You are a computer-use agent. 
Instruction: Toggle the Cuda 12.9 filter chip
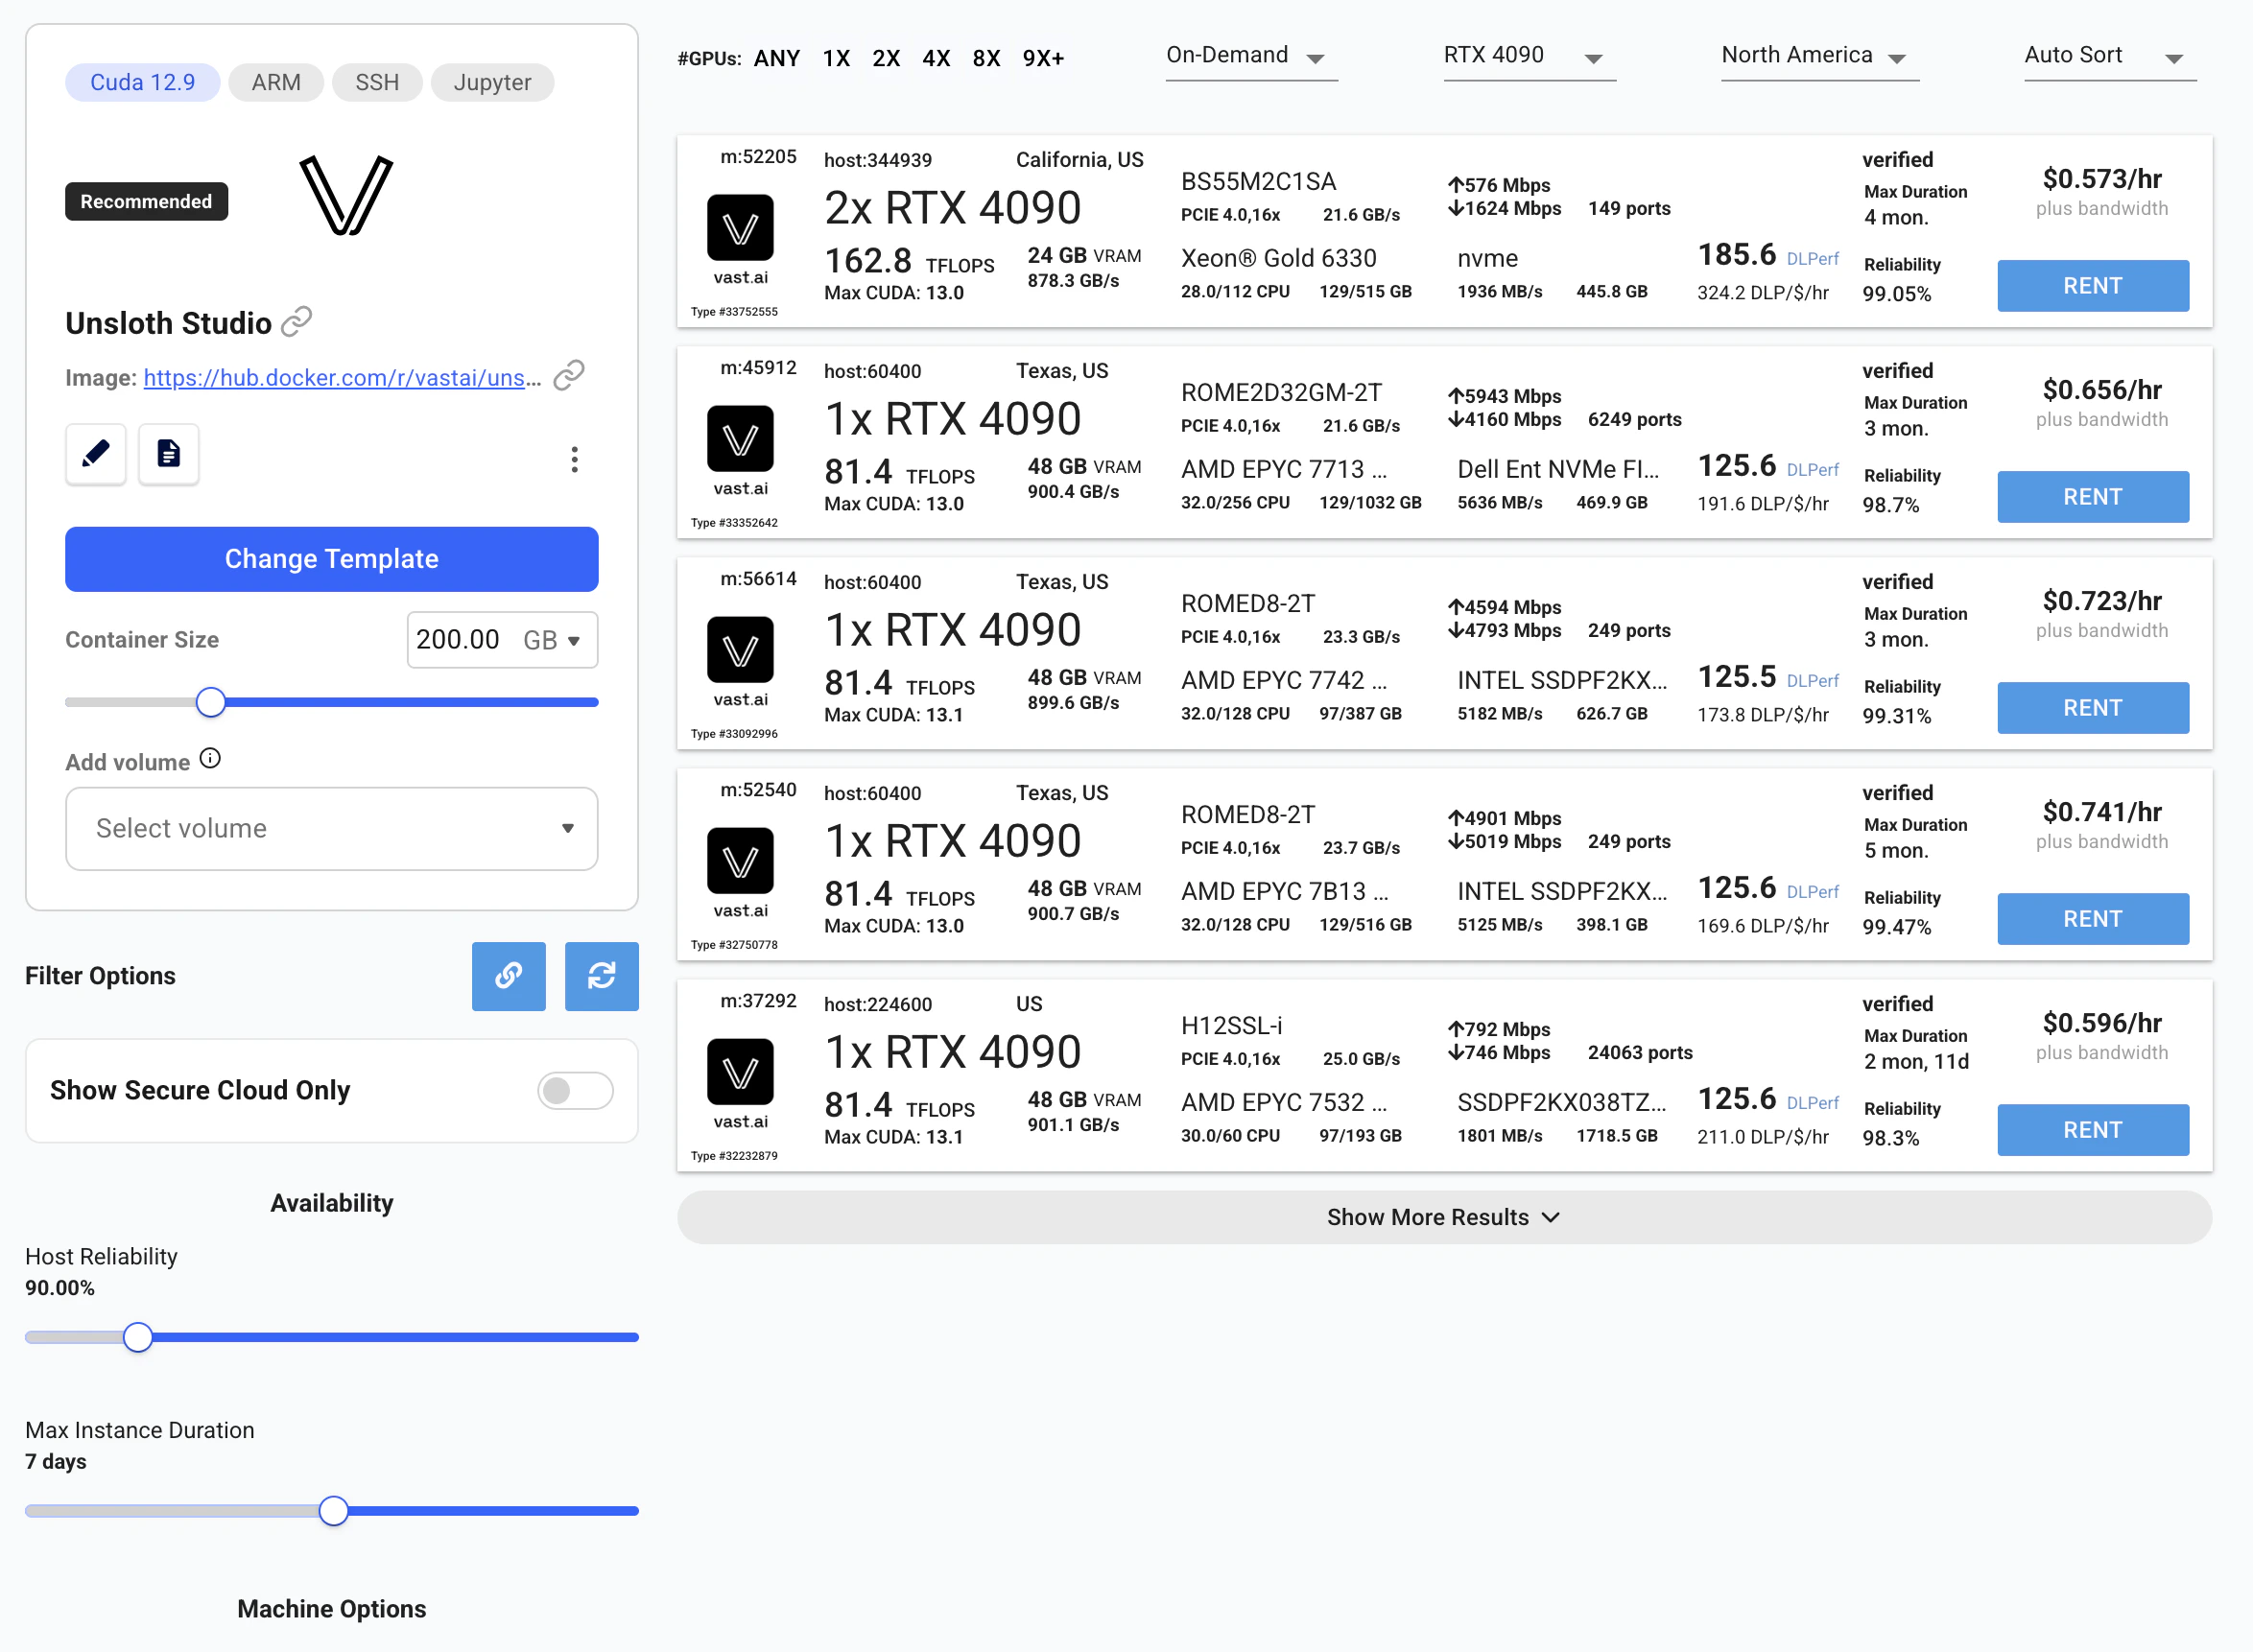click(x=143, y=82)
